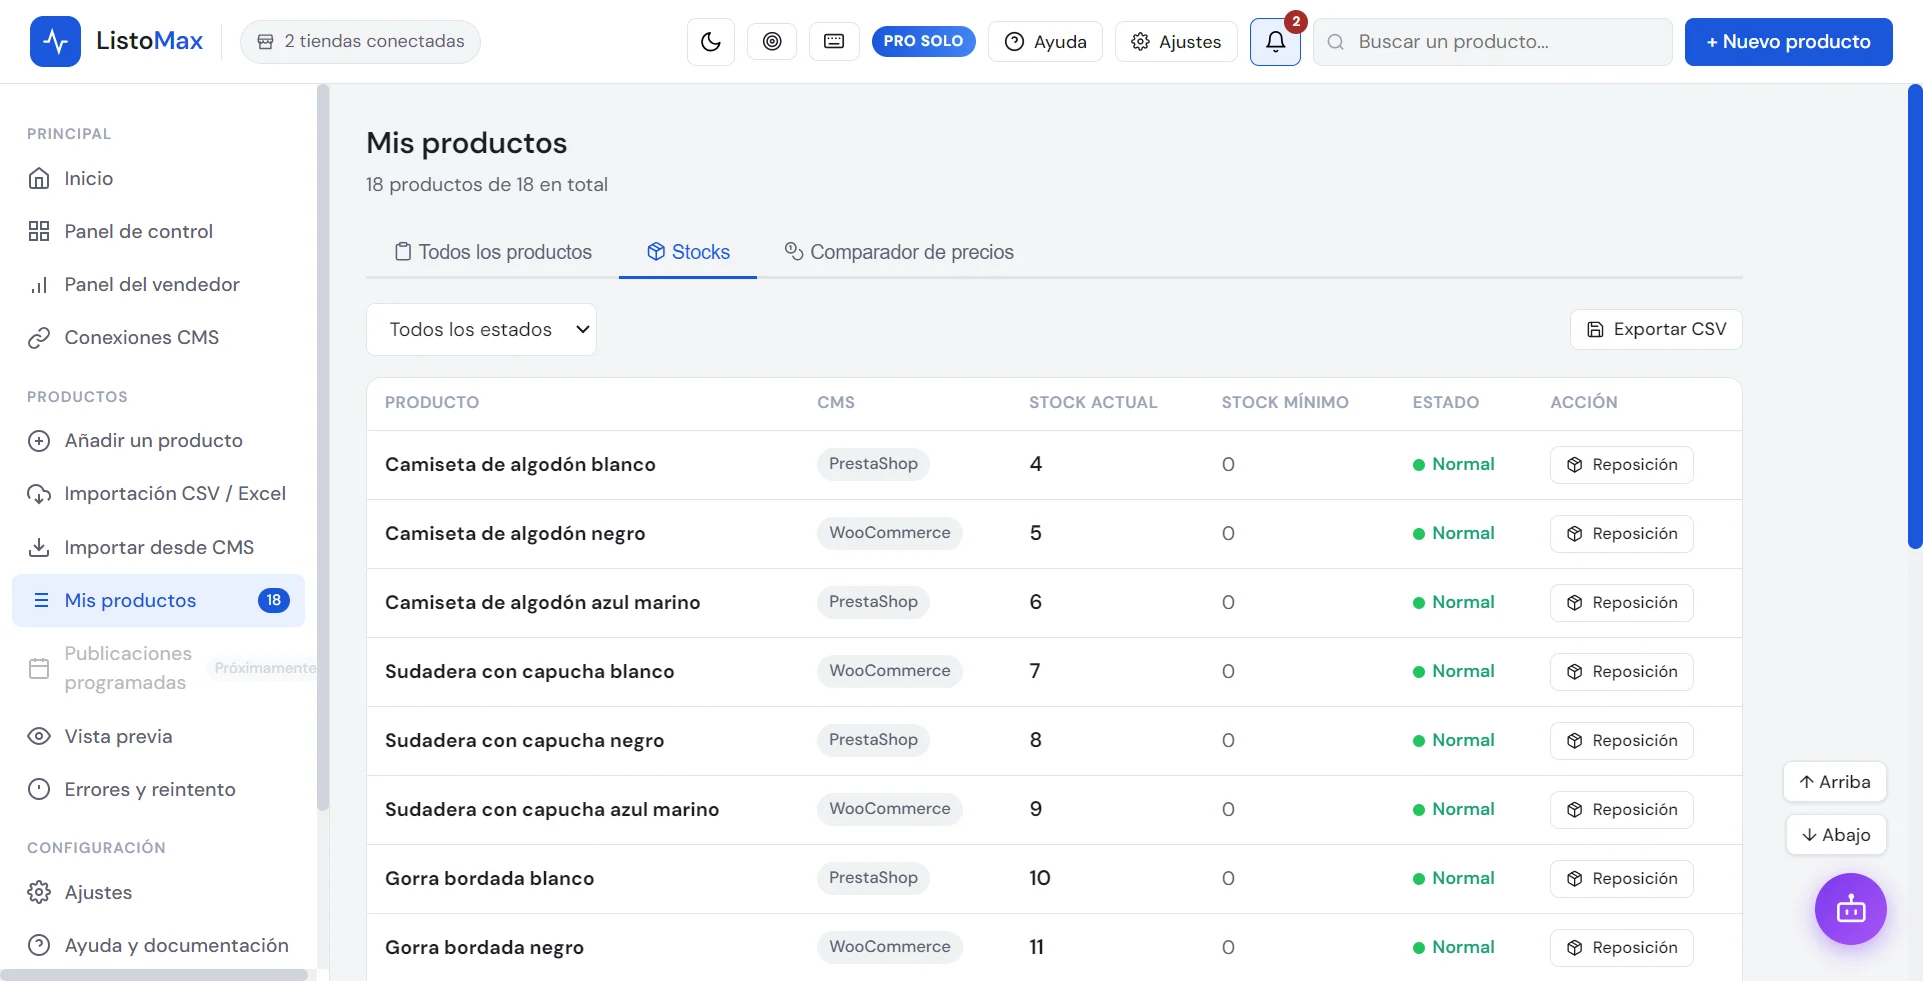This screenshot has height=981, width=1923.
Task: Open Errores y reintento
Action: coord(159,789)
